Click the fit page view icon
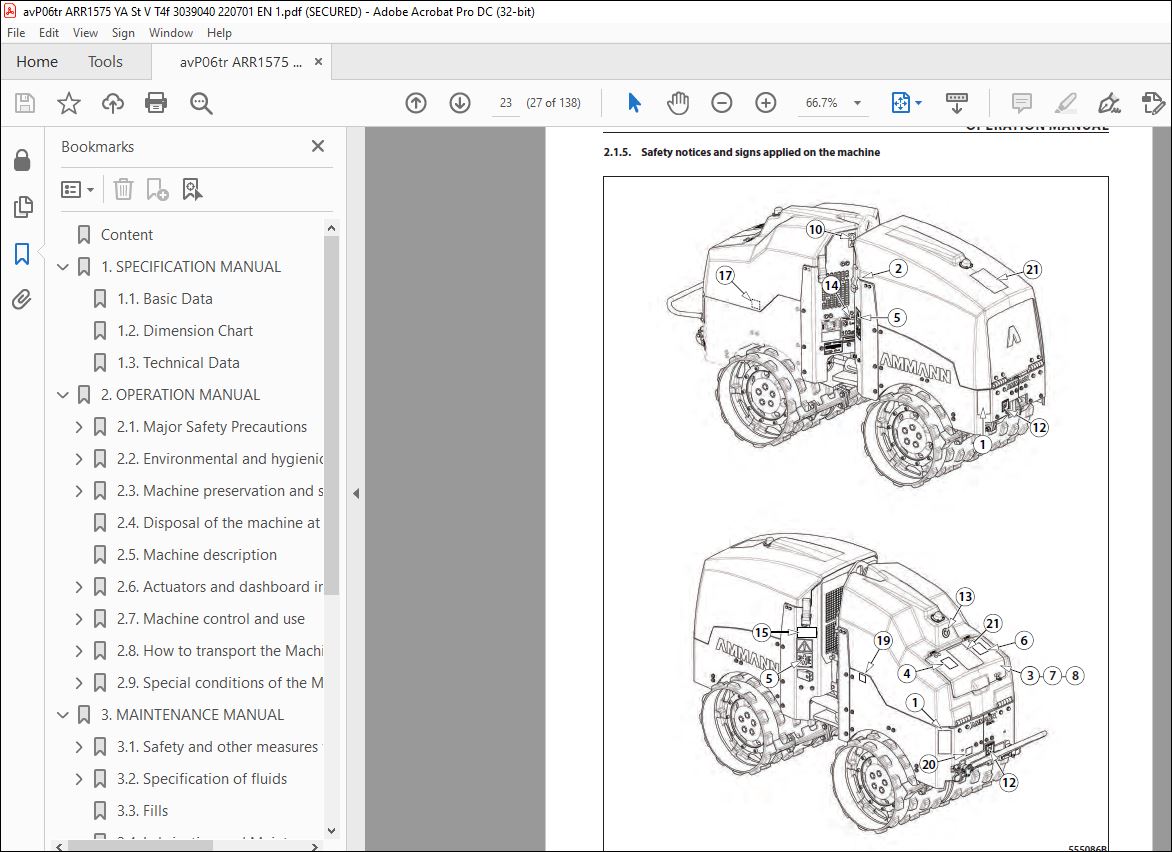This screenshot has width=1172, height=852. pos(901,103)
